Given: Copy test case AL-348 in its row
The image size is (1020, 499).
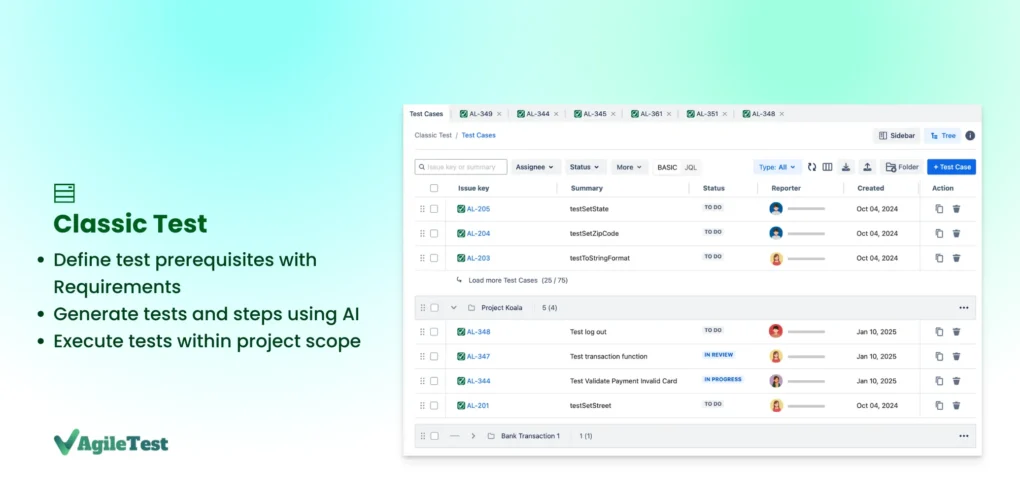Looking at the screenshot, I should (x=939, y=332).
